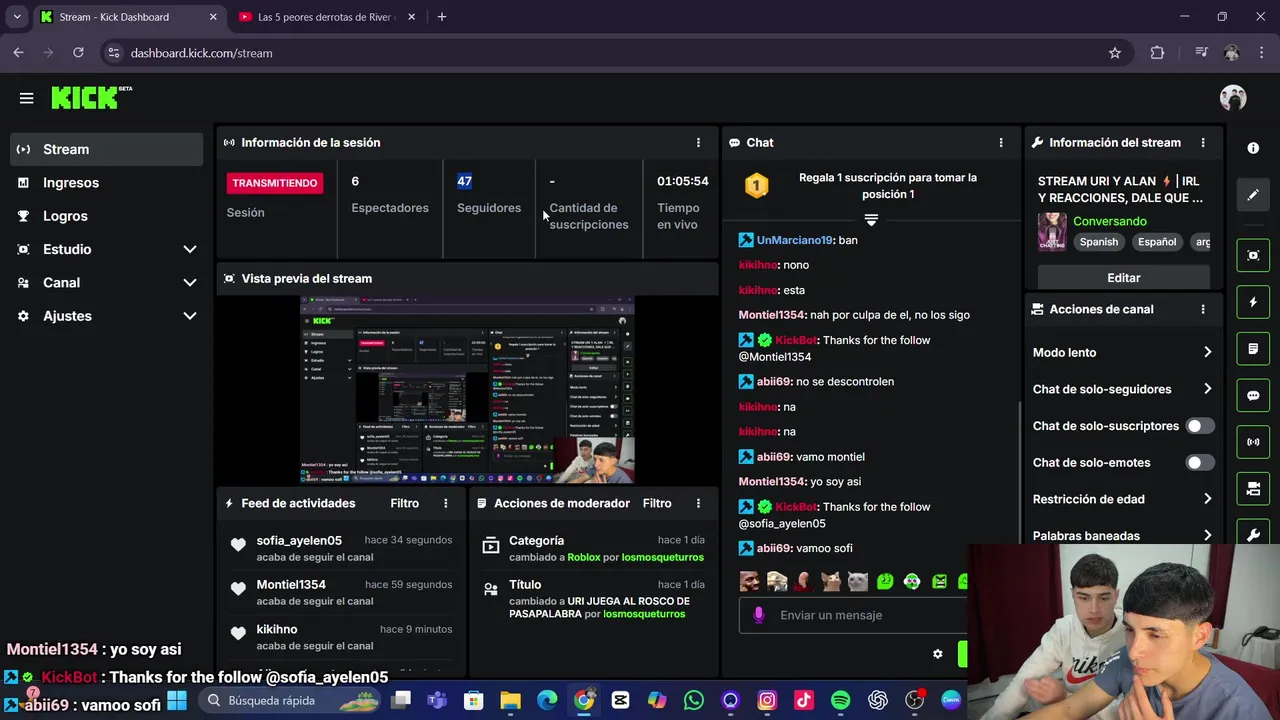Open Modo lento settings

pyautogui.click(x=1122, y=353)
